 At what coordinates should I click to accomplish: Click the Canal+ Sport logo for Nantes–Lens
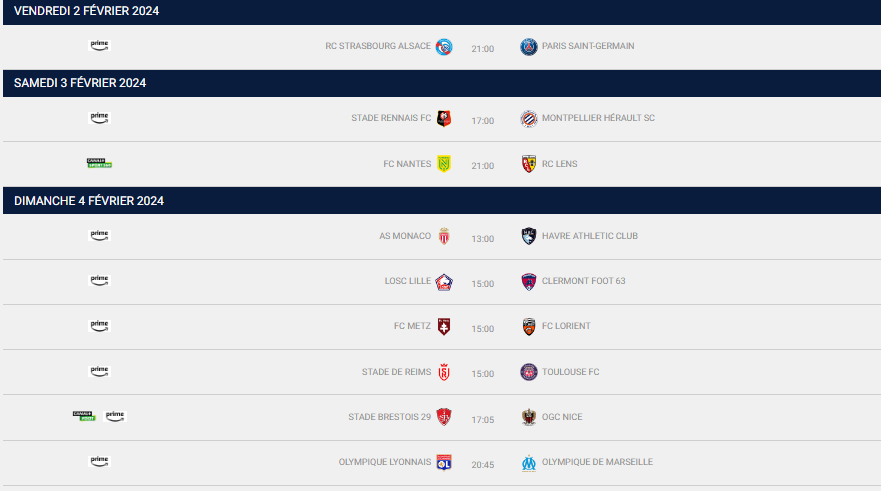[x=99, y=163]
